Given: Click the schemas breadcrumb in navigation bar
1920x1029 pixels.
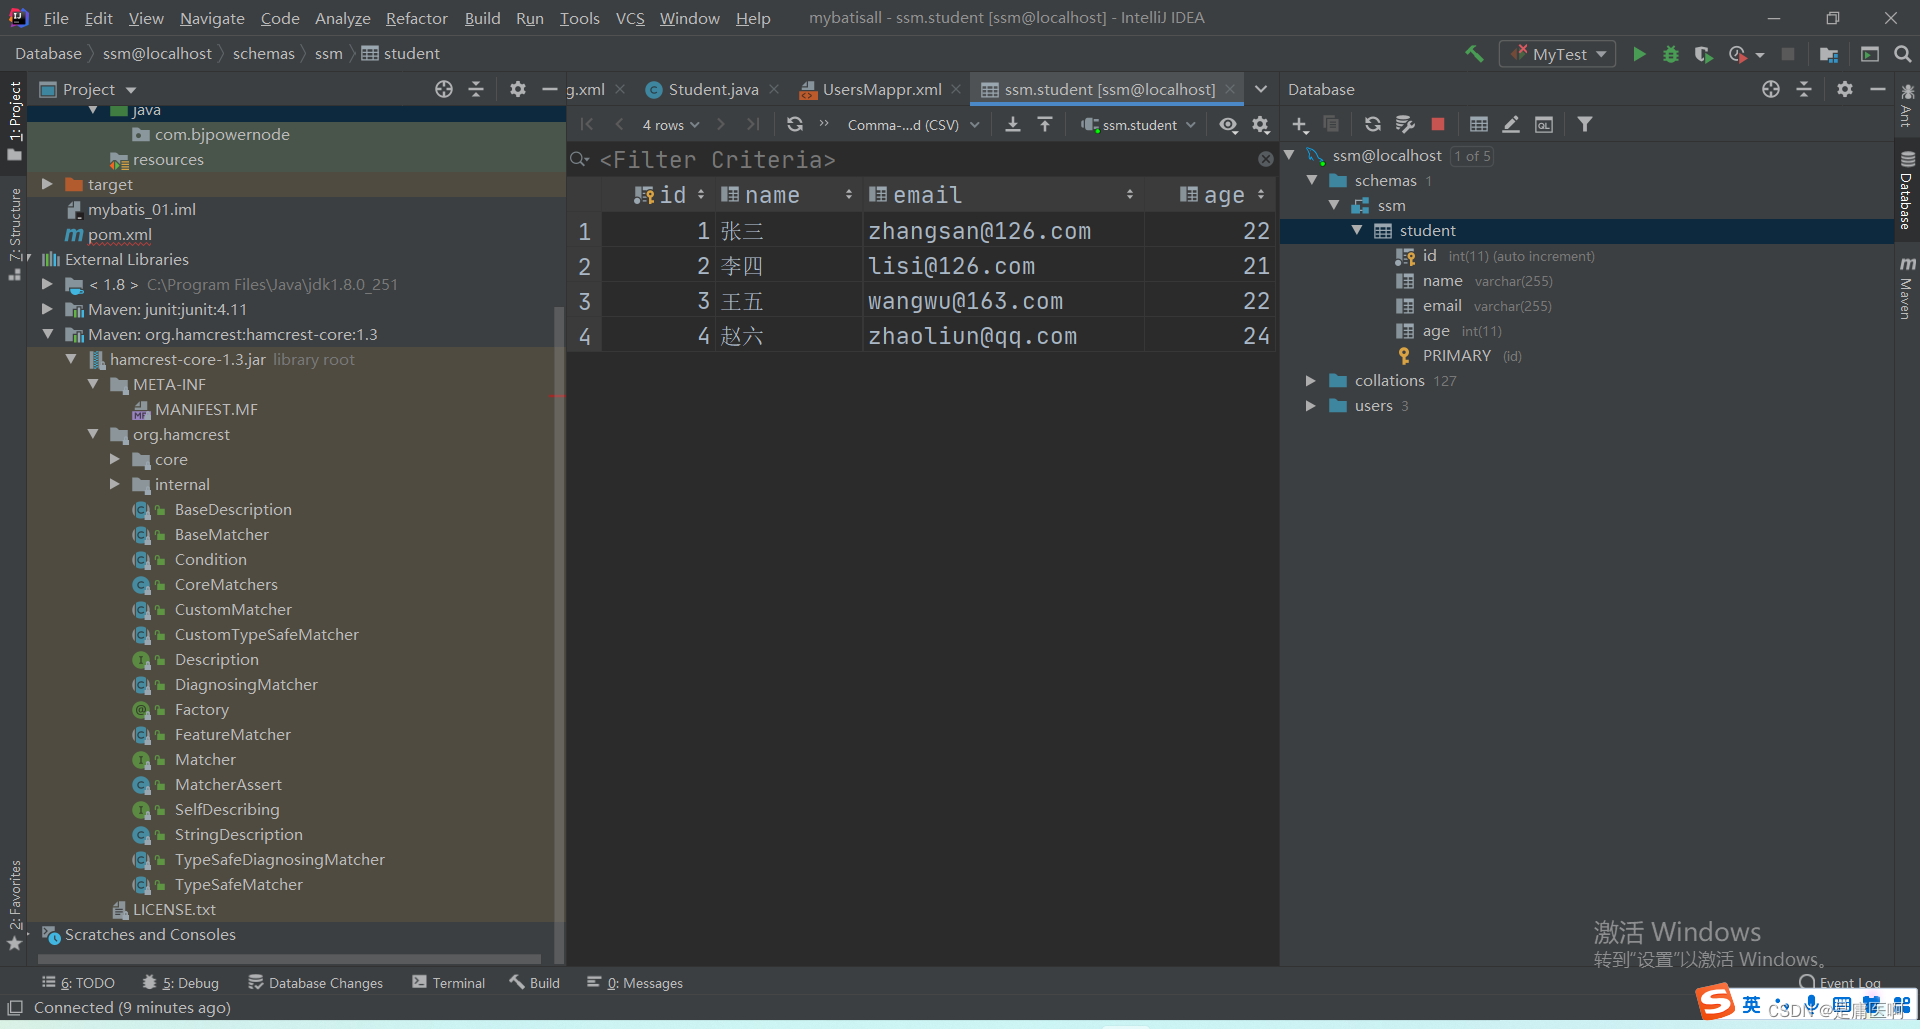Looking at the screenshot, I should 264,54.
